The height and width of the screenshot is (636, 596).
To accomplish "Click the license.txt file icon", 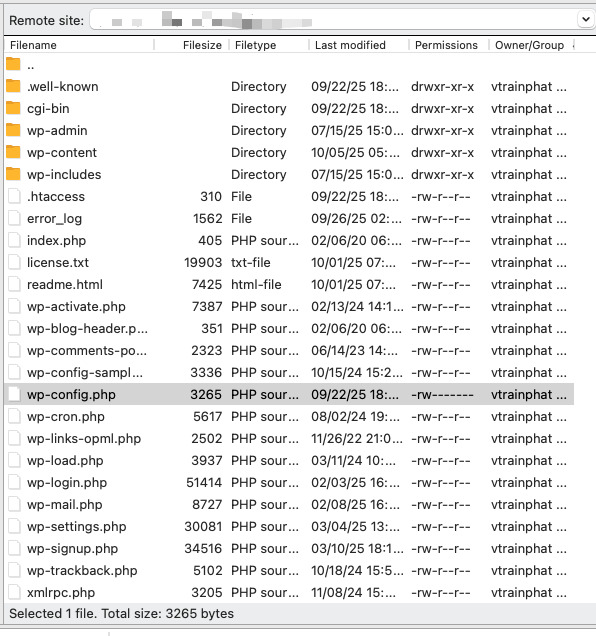I will click(15, 262).
